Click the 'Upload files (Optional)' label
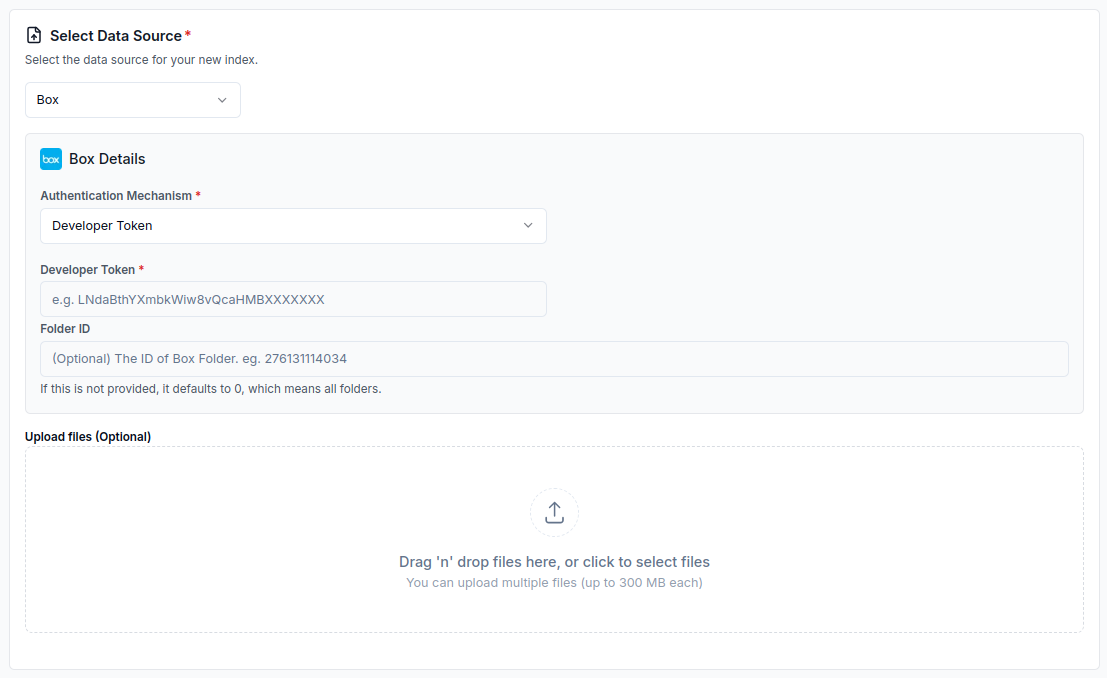 [x=88, y=437]
